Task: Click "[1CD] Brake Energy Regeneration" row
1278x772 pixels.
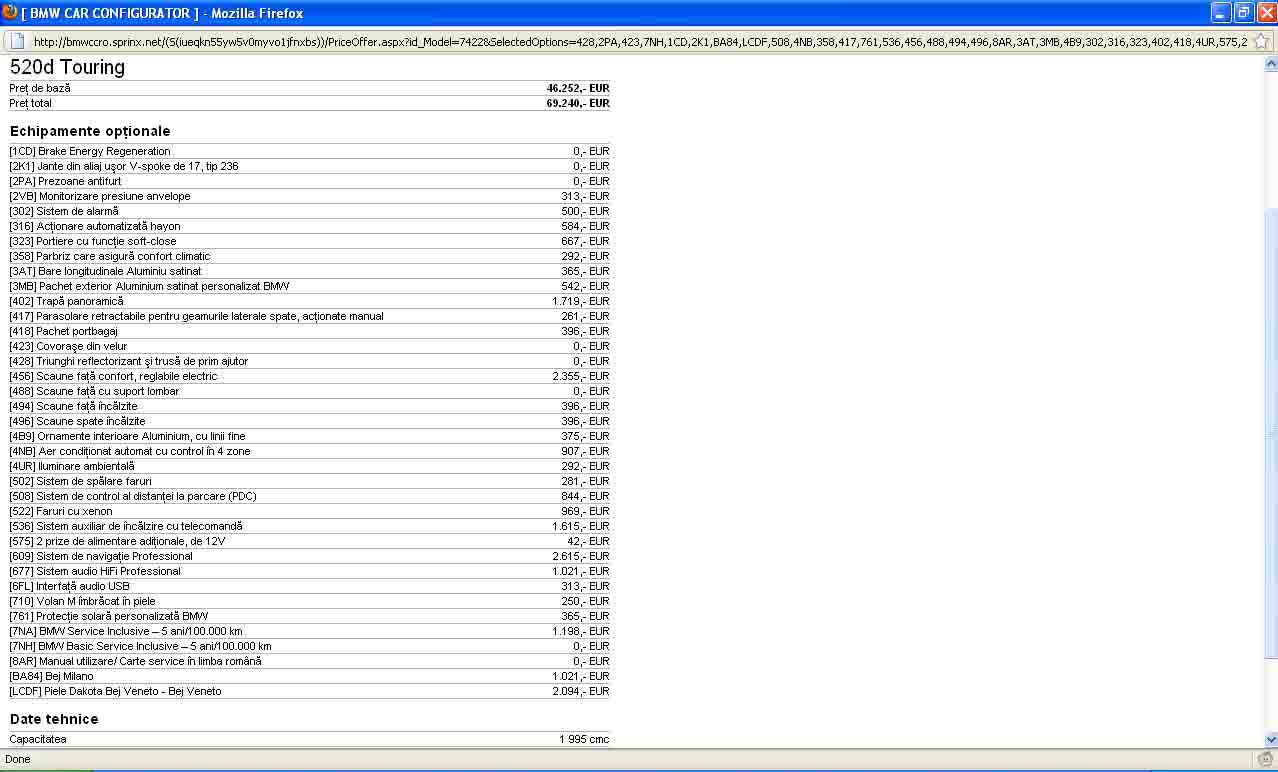Action: click(x=309, y=151)
